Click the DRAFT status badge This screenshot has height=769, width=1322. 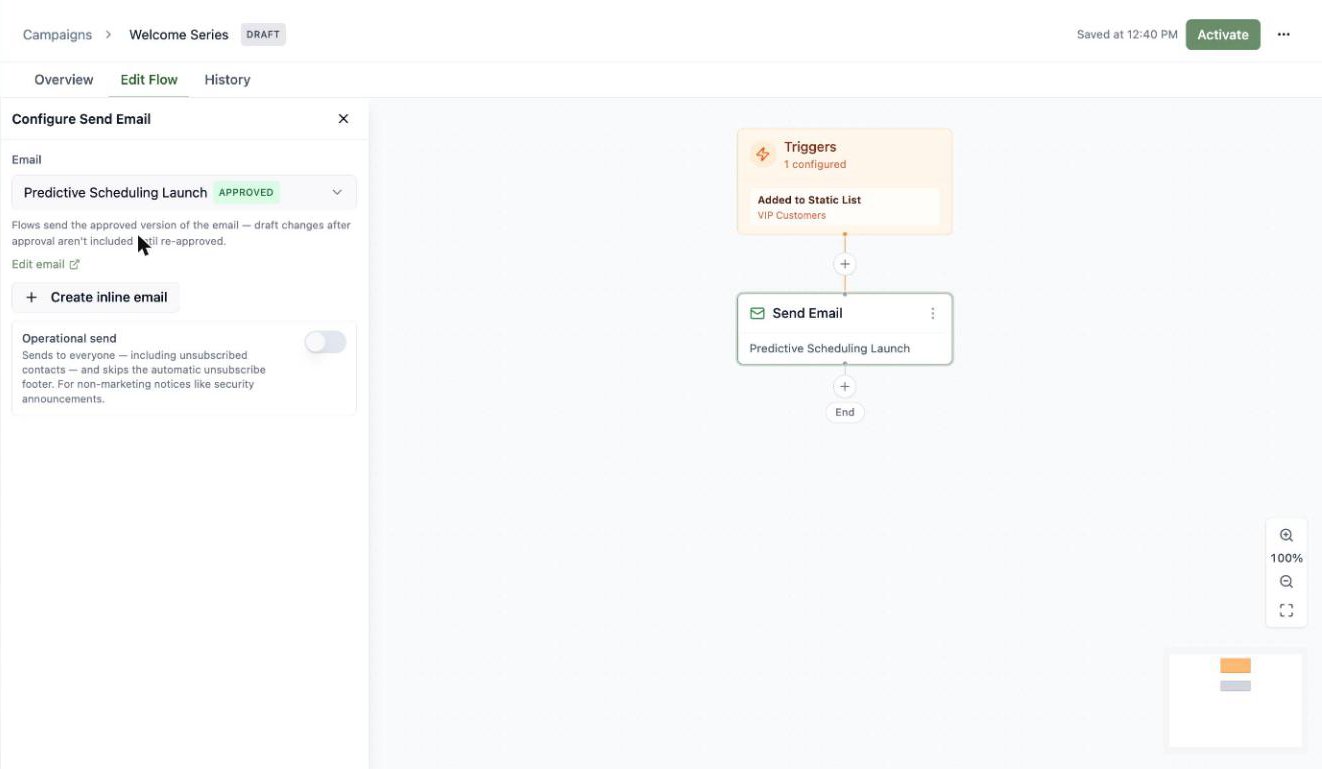pos(263,34)
